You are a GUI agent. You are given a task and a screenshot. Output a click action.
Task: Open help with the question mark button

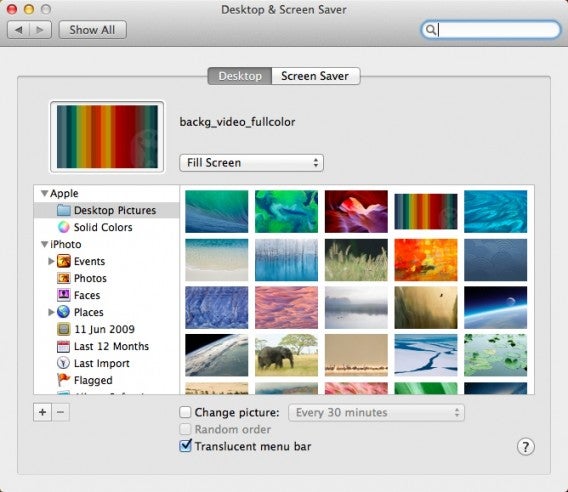525,447
